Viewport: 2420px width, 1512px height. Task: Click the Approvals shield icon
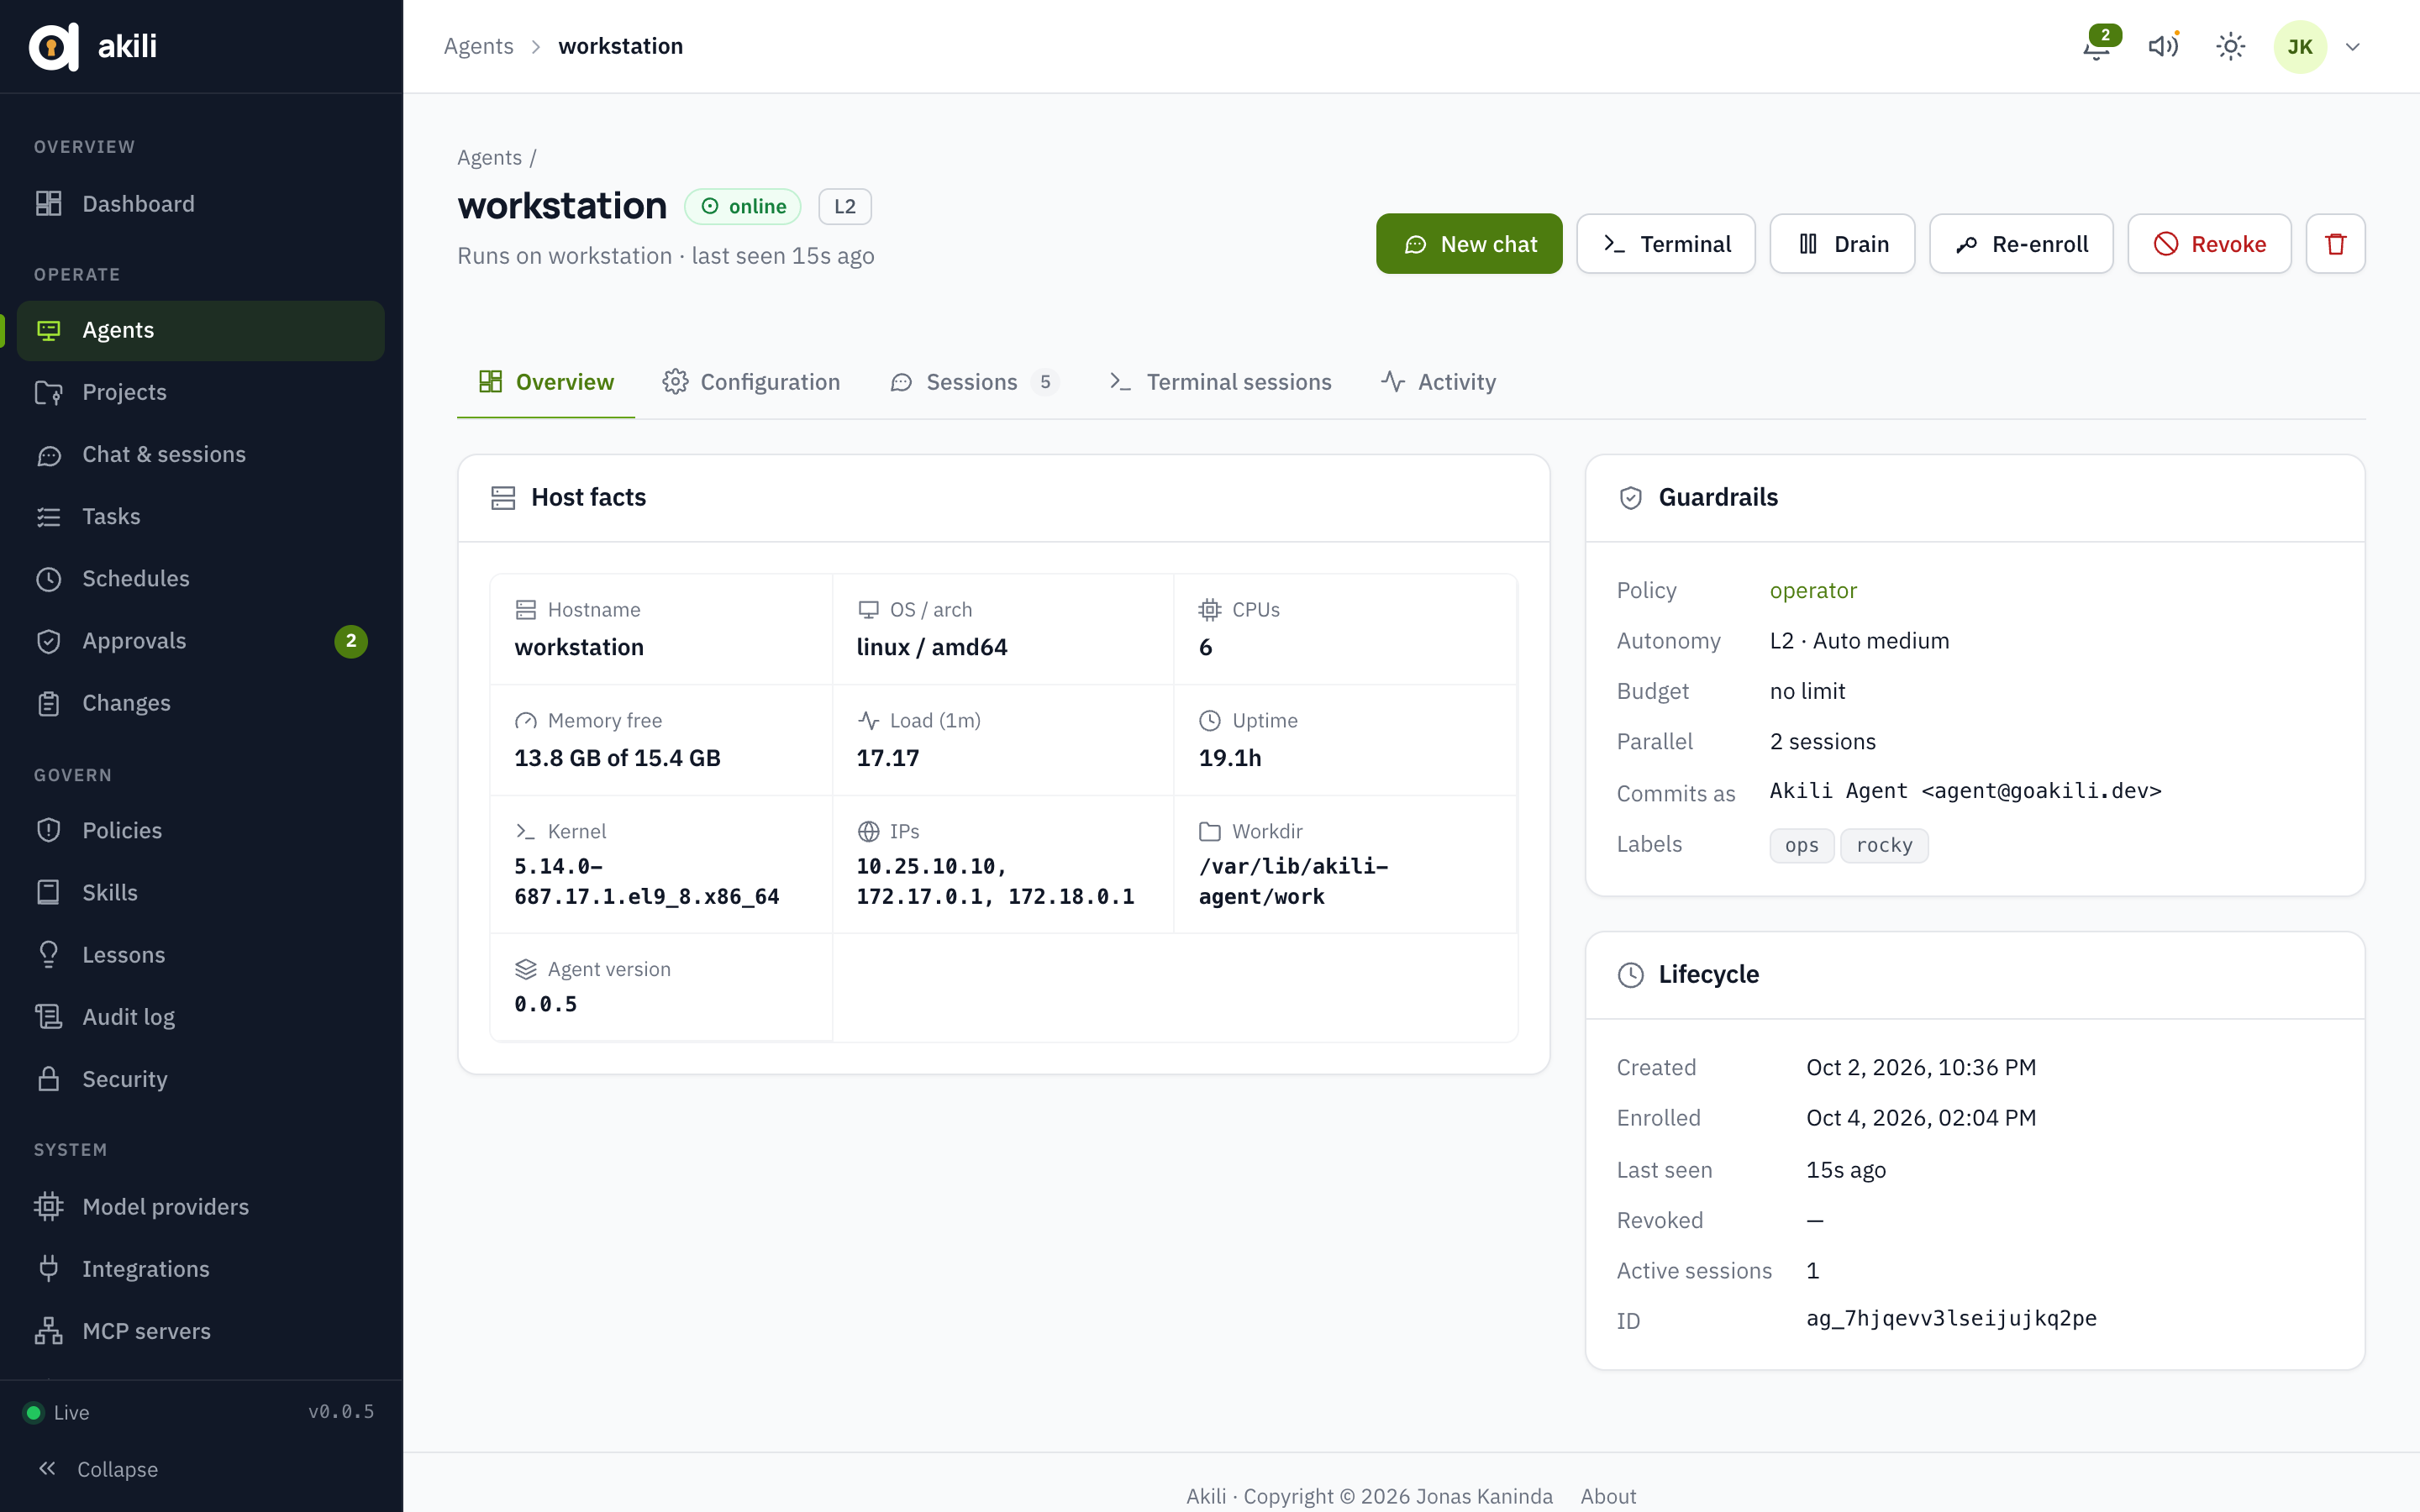[x=48, y=641]
